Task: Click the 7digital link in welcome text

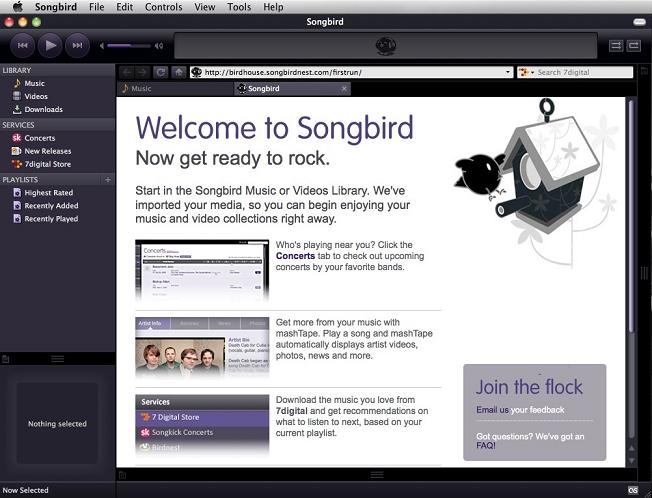Action: point(291,411)
